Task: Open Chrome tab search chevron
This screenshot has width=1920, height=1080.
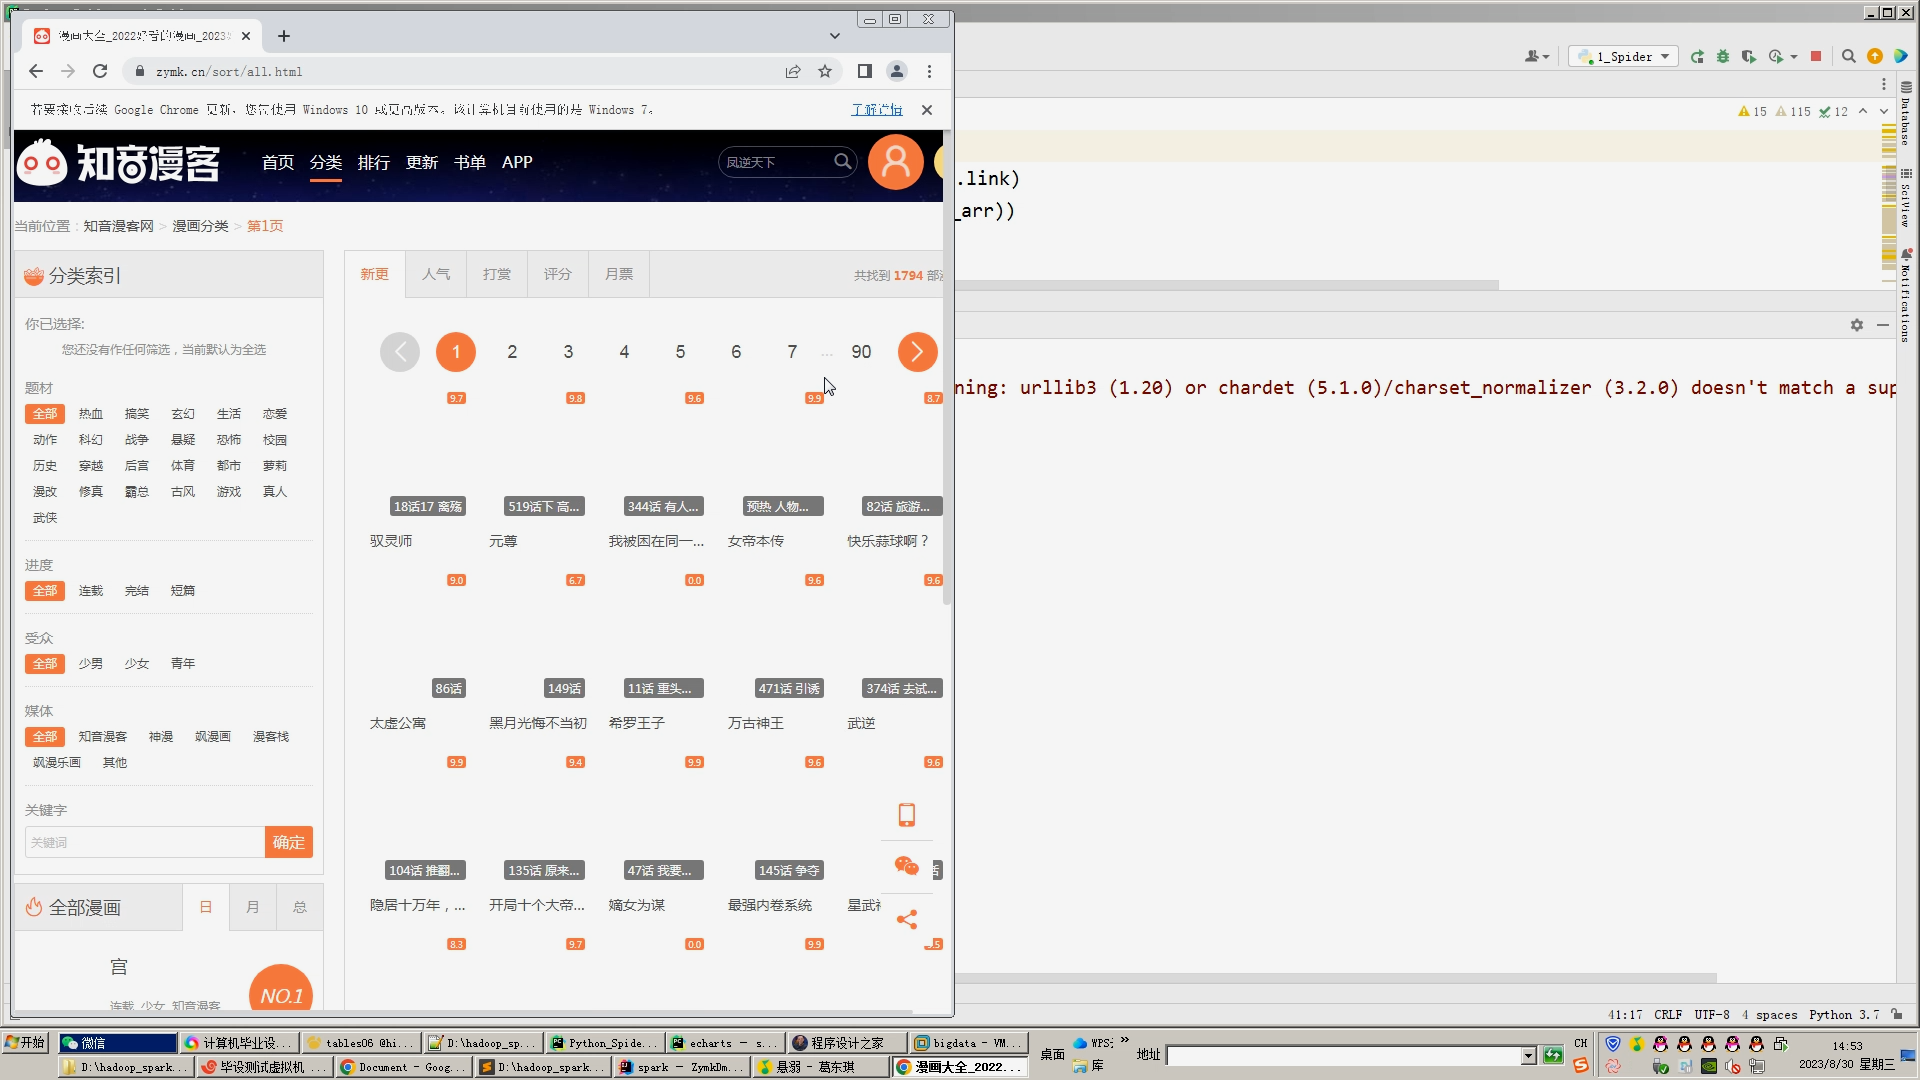Action: point(835,36)
